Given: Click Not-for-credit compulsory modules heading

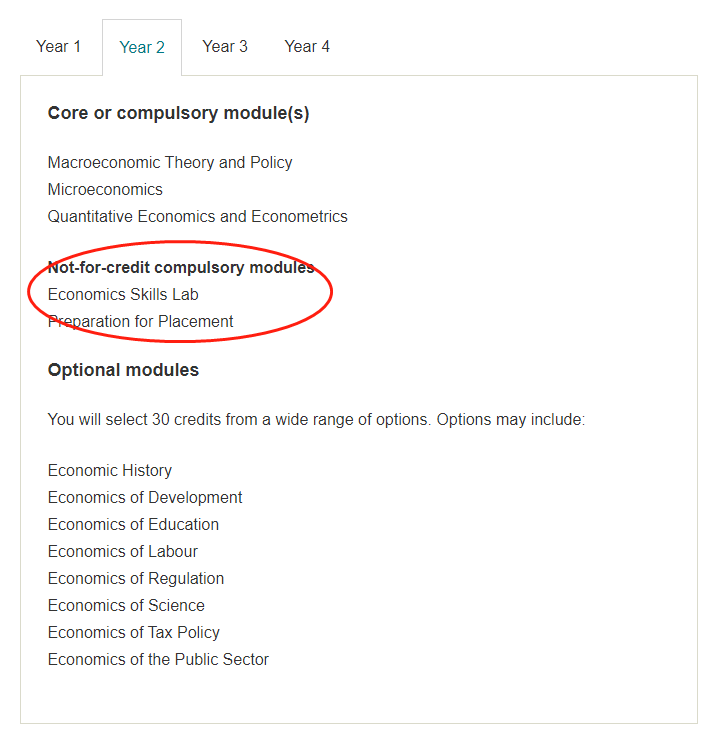Looking at the screenshot, I should pyautogui.click(x=181, y=268).
